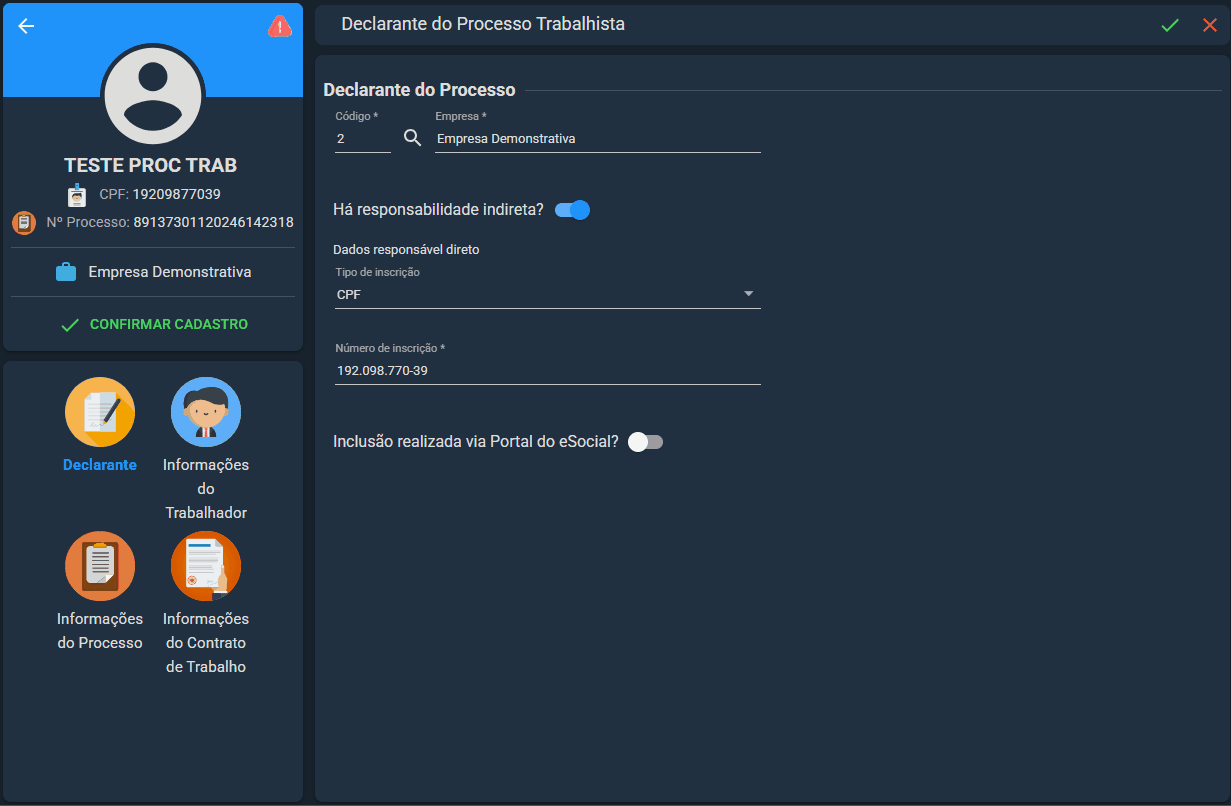
Task: Click the Tipo de inscrição dropdown arrow
Action: tap(749, 294)
